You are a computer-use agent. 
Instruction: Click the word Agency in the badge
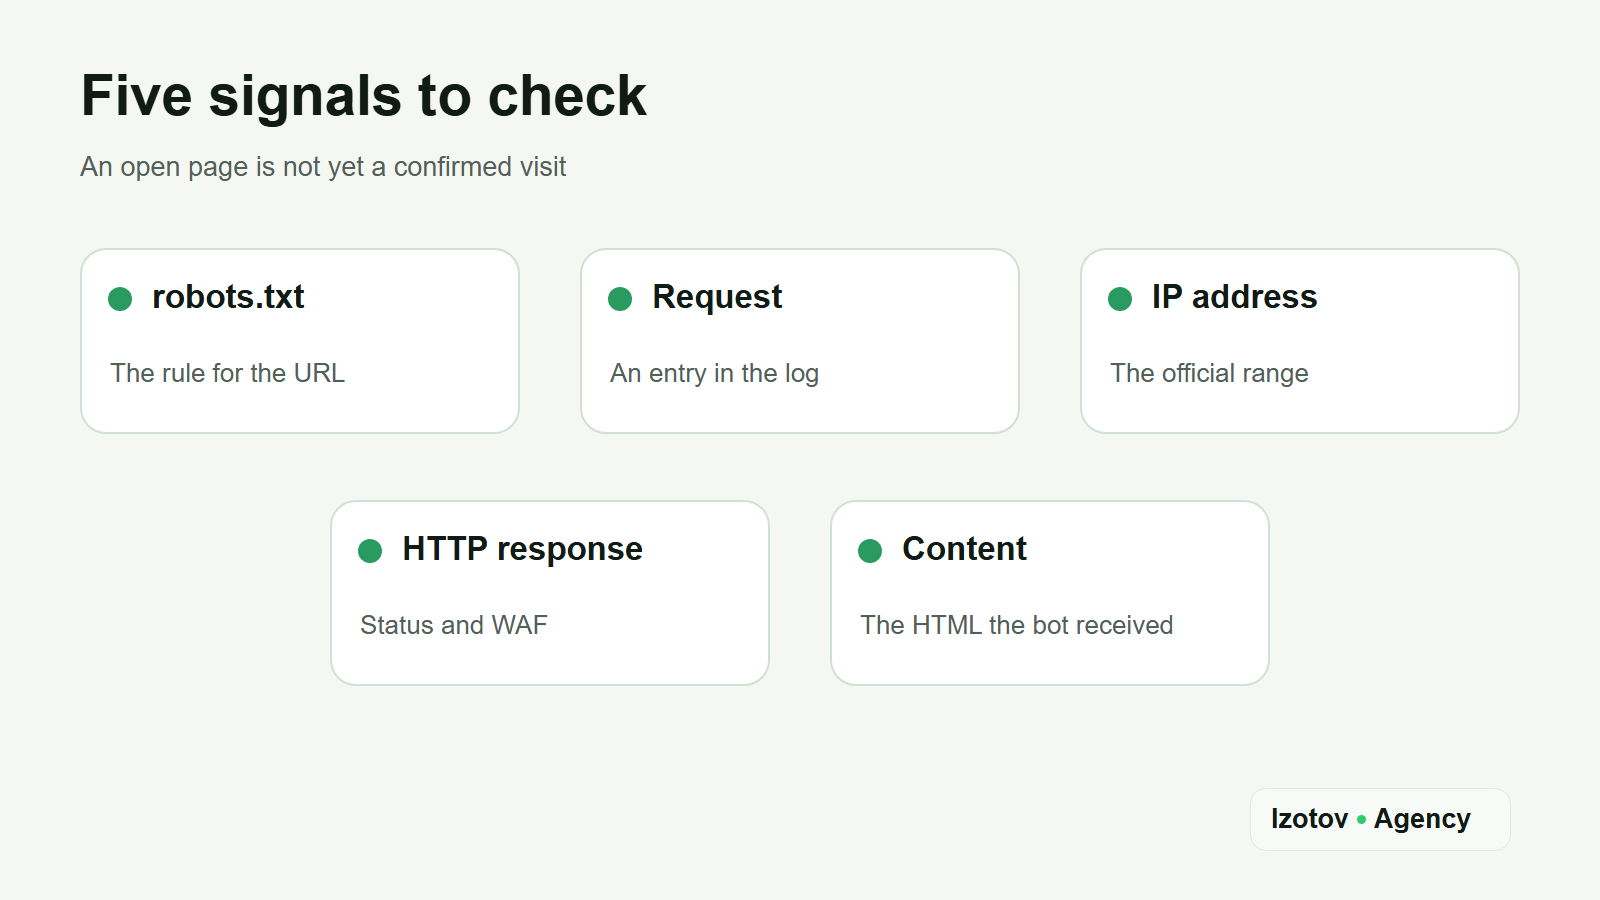pos(1422,819)
